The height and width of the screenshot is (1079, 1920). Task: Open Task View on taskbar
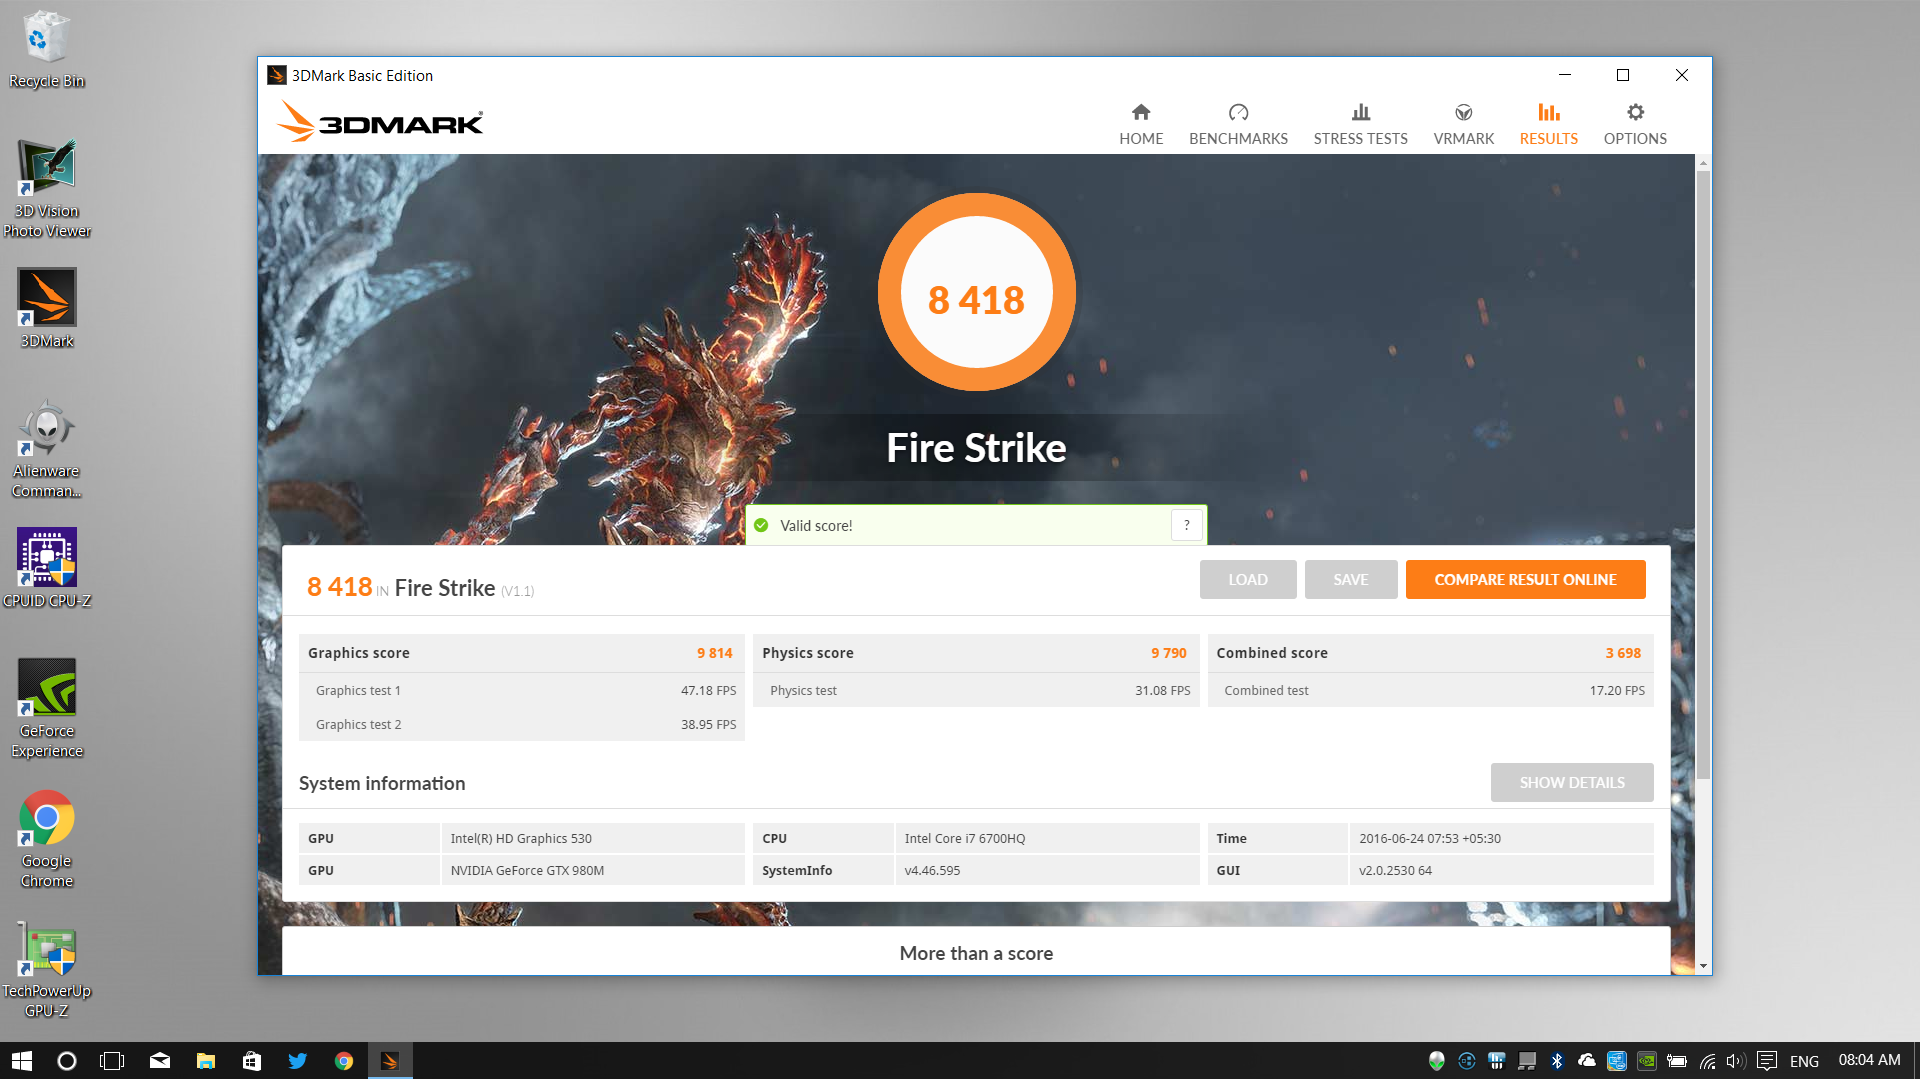click(x=112, y=1060)
